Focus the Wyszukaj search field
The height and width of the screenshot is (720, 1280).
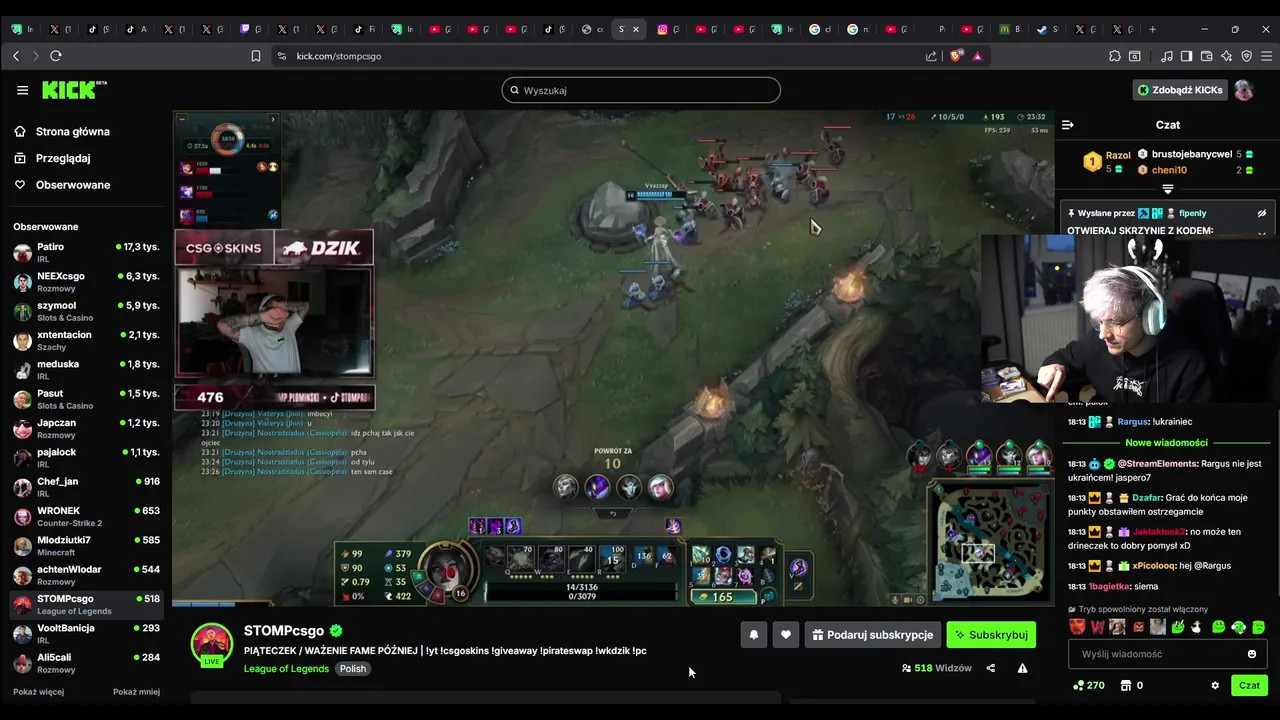pyautogui.click(x=641, y=90)
